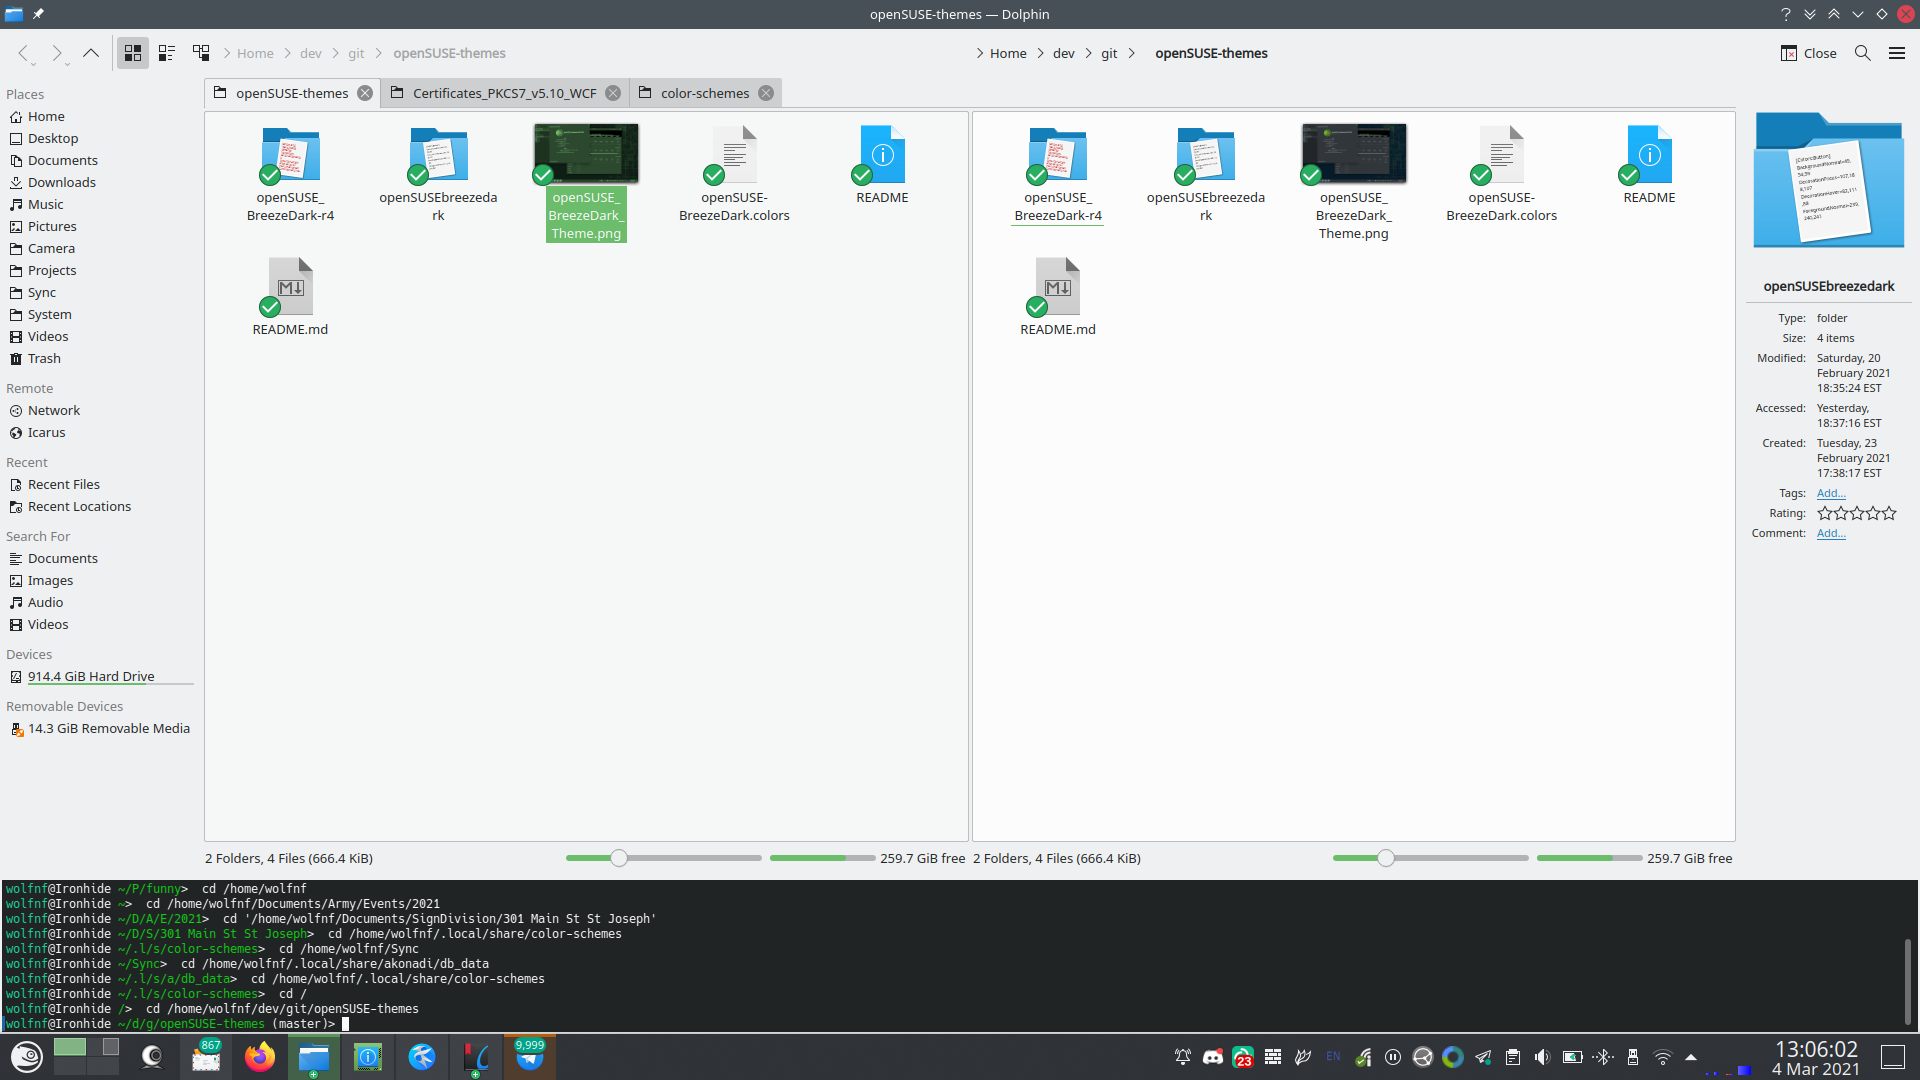Select openSUSE-BreezeDark.colors file in right pane

[1502, 174]
